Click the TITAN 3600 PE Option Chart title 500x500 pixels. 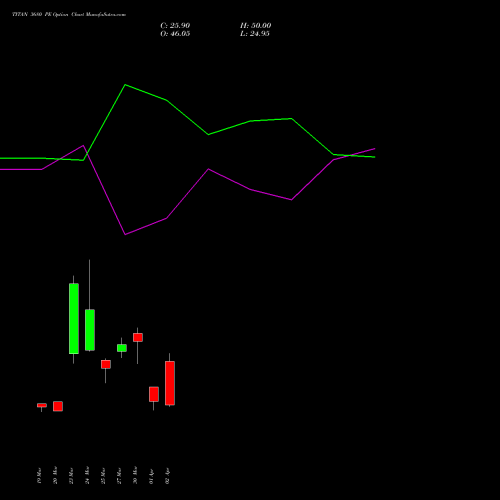(69, 15)
